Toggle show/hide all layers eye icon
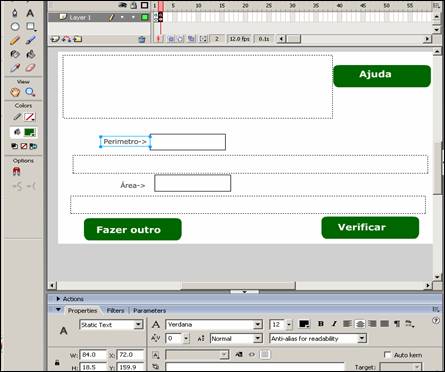This screenshot has width=445, height=372. [x=123, y=5]
